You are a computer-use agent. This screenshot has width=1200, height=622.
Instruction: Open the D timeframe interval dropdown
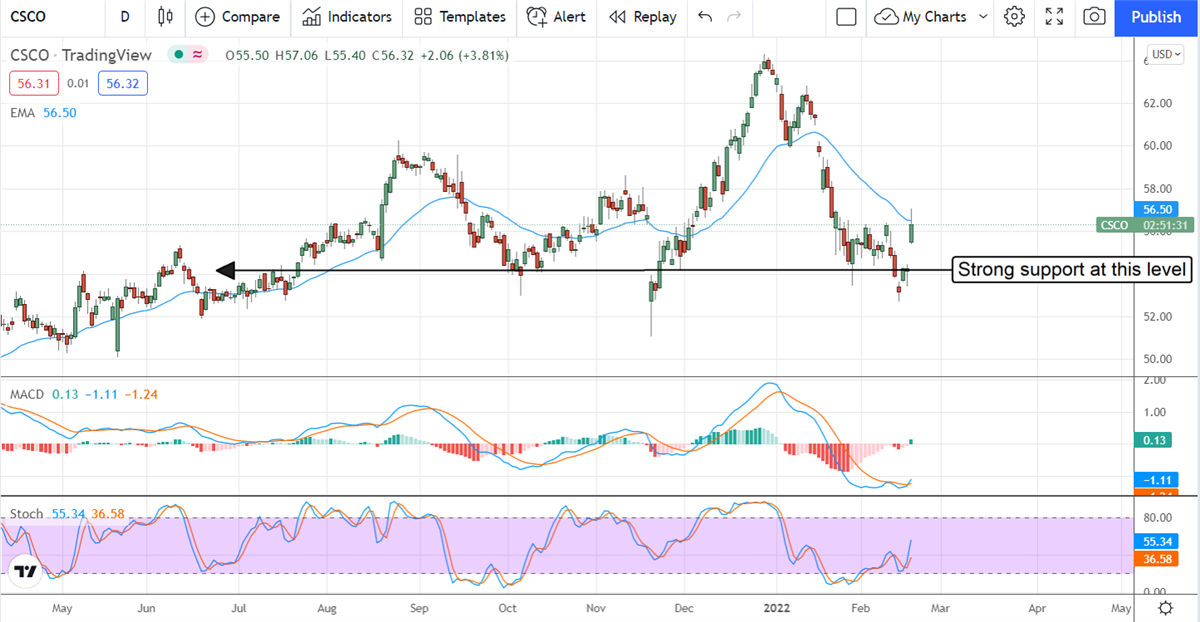coord(124,17)
